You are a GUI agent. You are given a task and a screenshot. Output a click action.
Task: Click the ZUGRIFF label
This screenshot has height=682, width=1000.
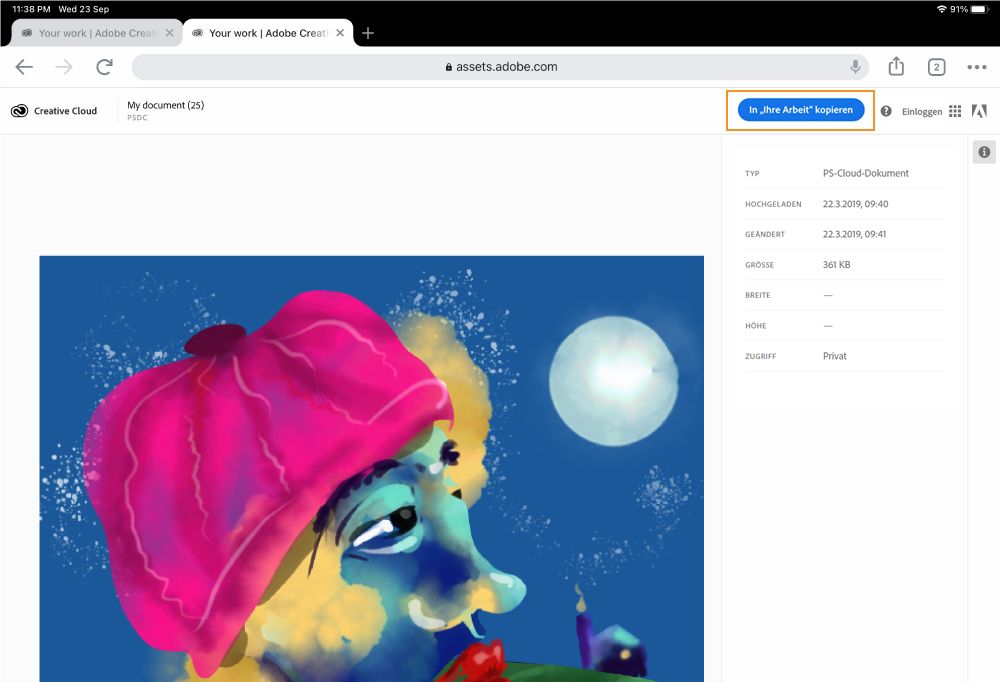pyautogui.click(x=760, y=356)
